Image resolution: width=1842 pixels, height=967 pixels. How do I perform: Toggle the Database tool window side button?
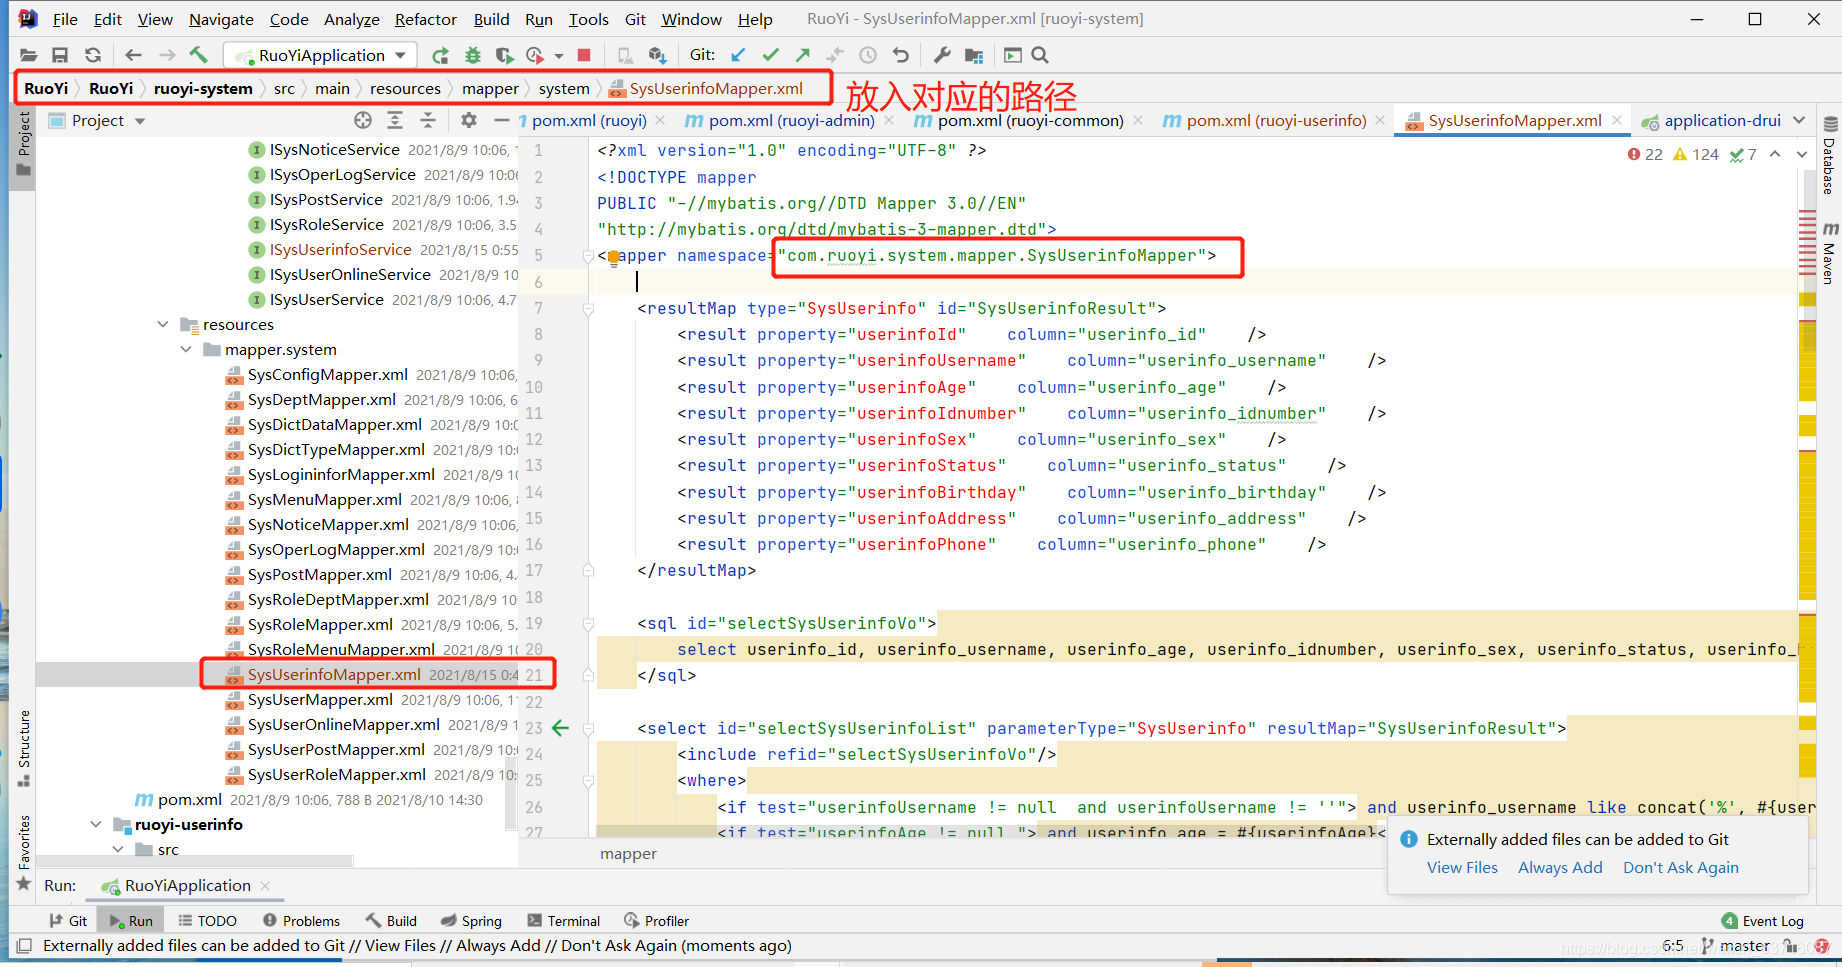pos(1830,156)
